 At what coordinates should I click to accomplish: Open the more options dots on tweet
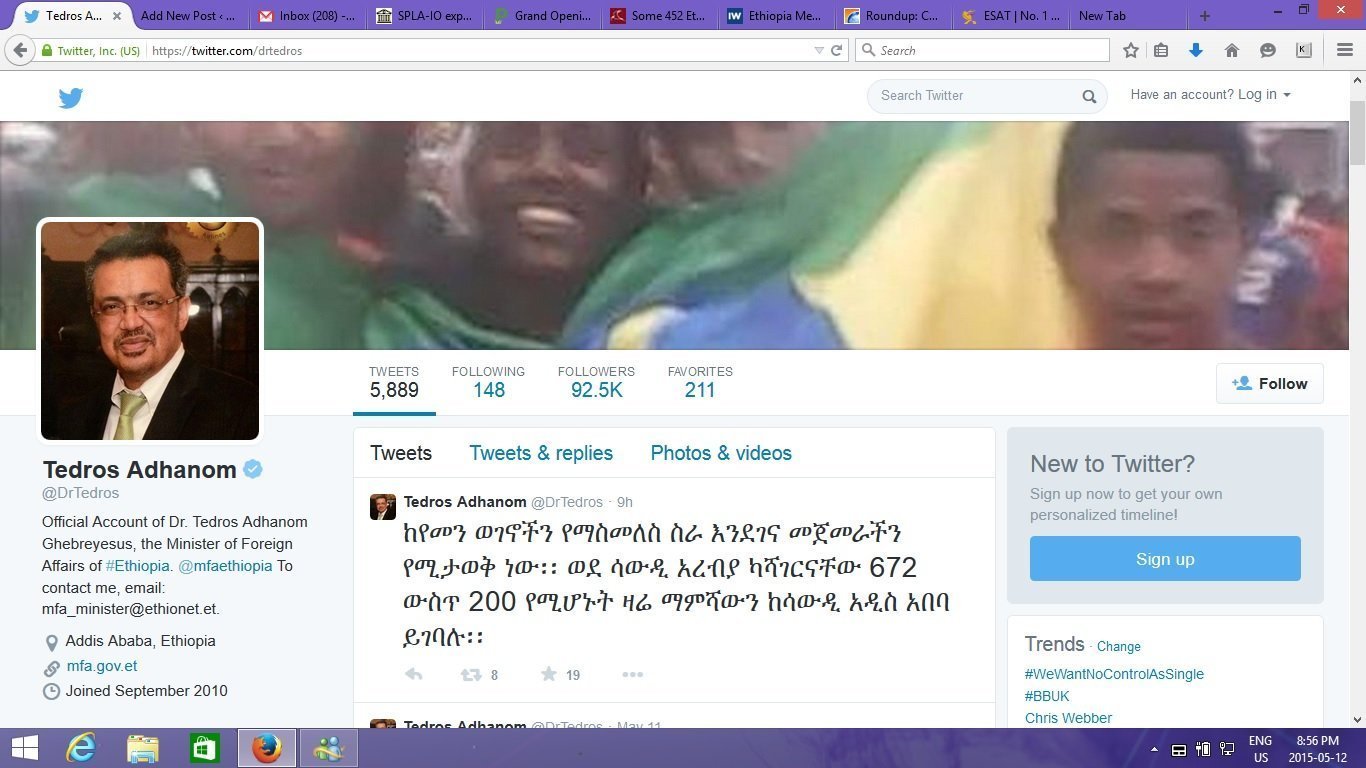coord(632,675)
